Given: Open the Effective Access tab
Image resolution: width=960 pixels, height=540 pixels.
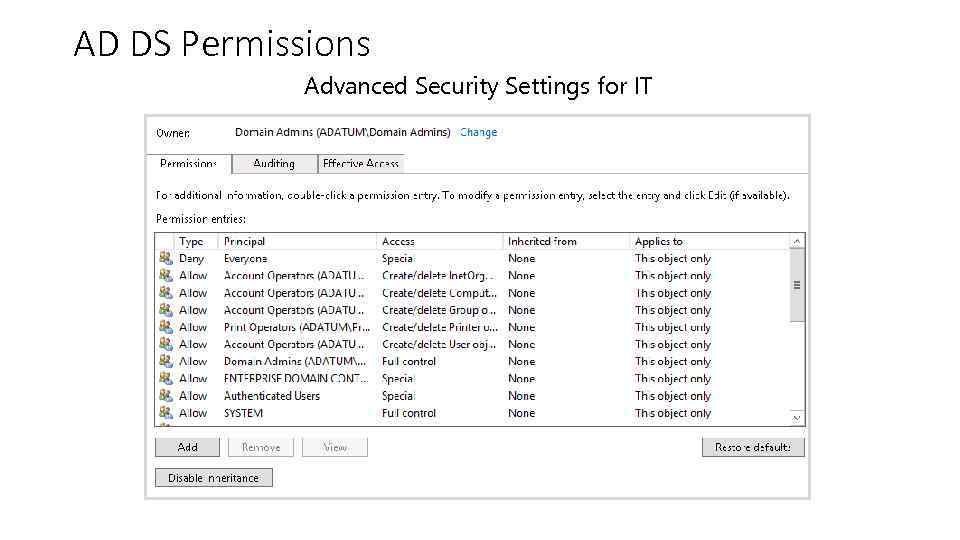Looking at the screenshot, I should [361, 164].
